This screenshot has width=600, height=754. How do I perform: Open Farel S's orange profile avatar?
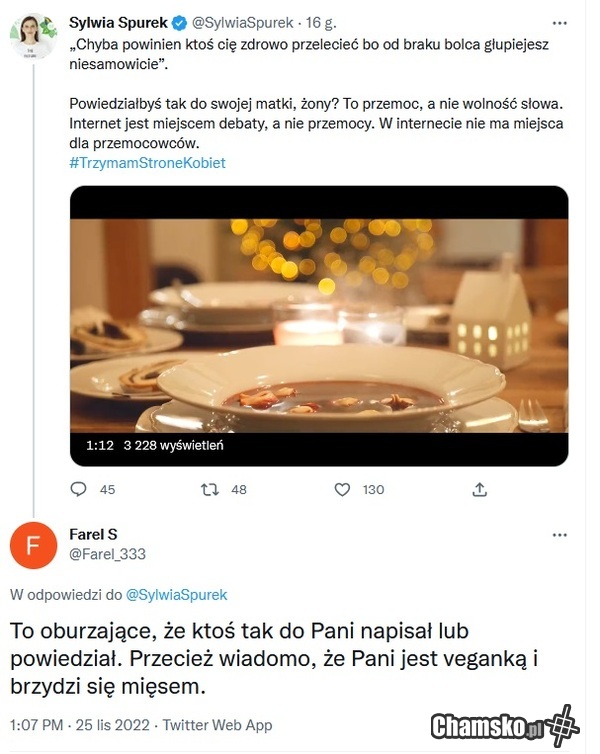click(x=33, y=544)
